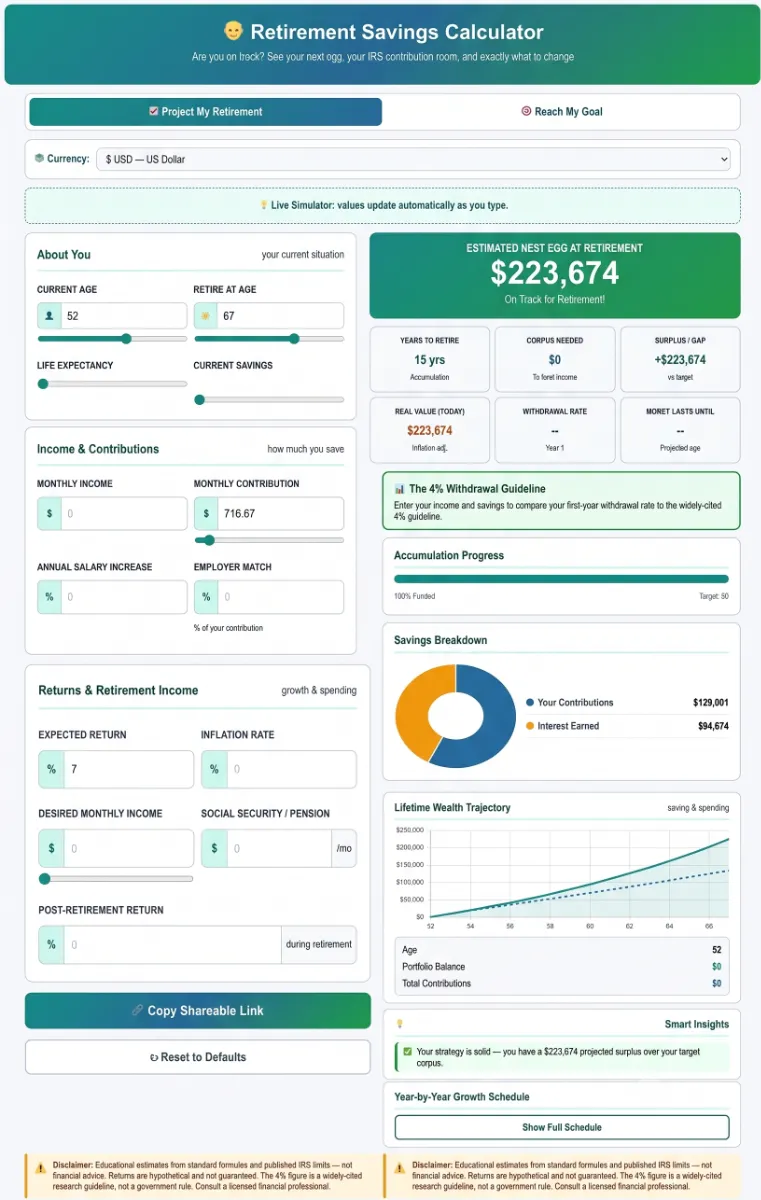Click the dollar icon in Desired Monthly Income field

(51, 848)
